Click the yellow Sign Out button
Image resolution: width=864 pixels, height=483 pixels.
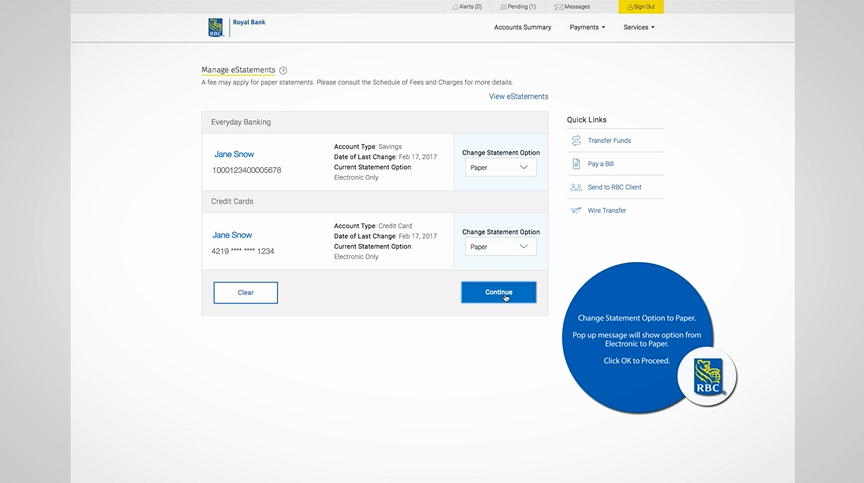(x=640, y=7)
